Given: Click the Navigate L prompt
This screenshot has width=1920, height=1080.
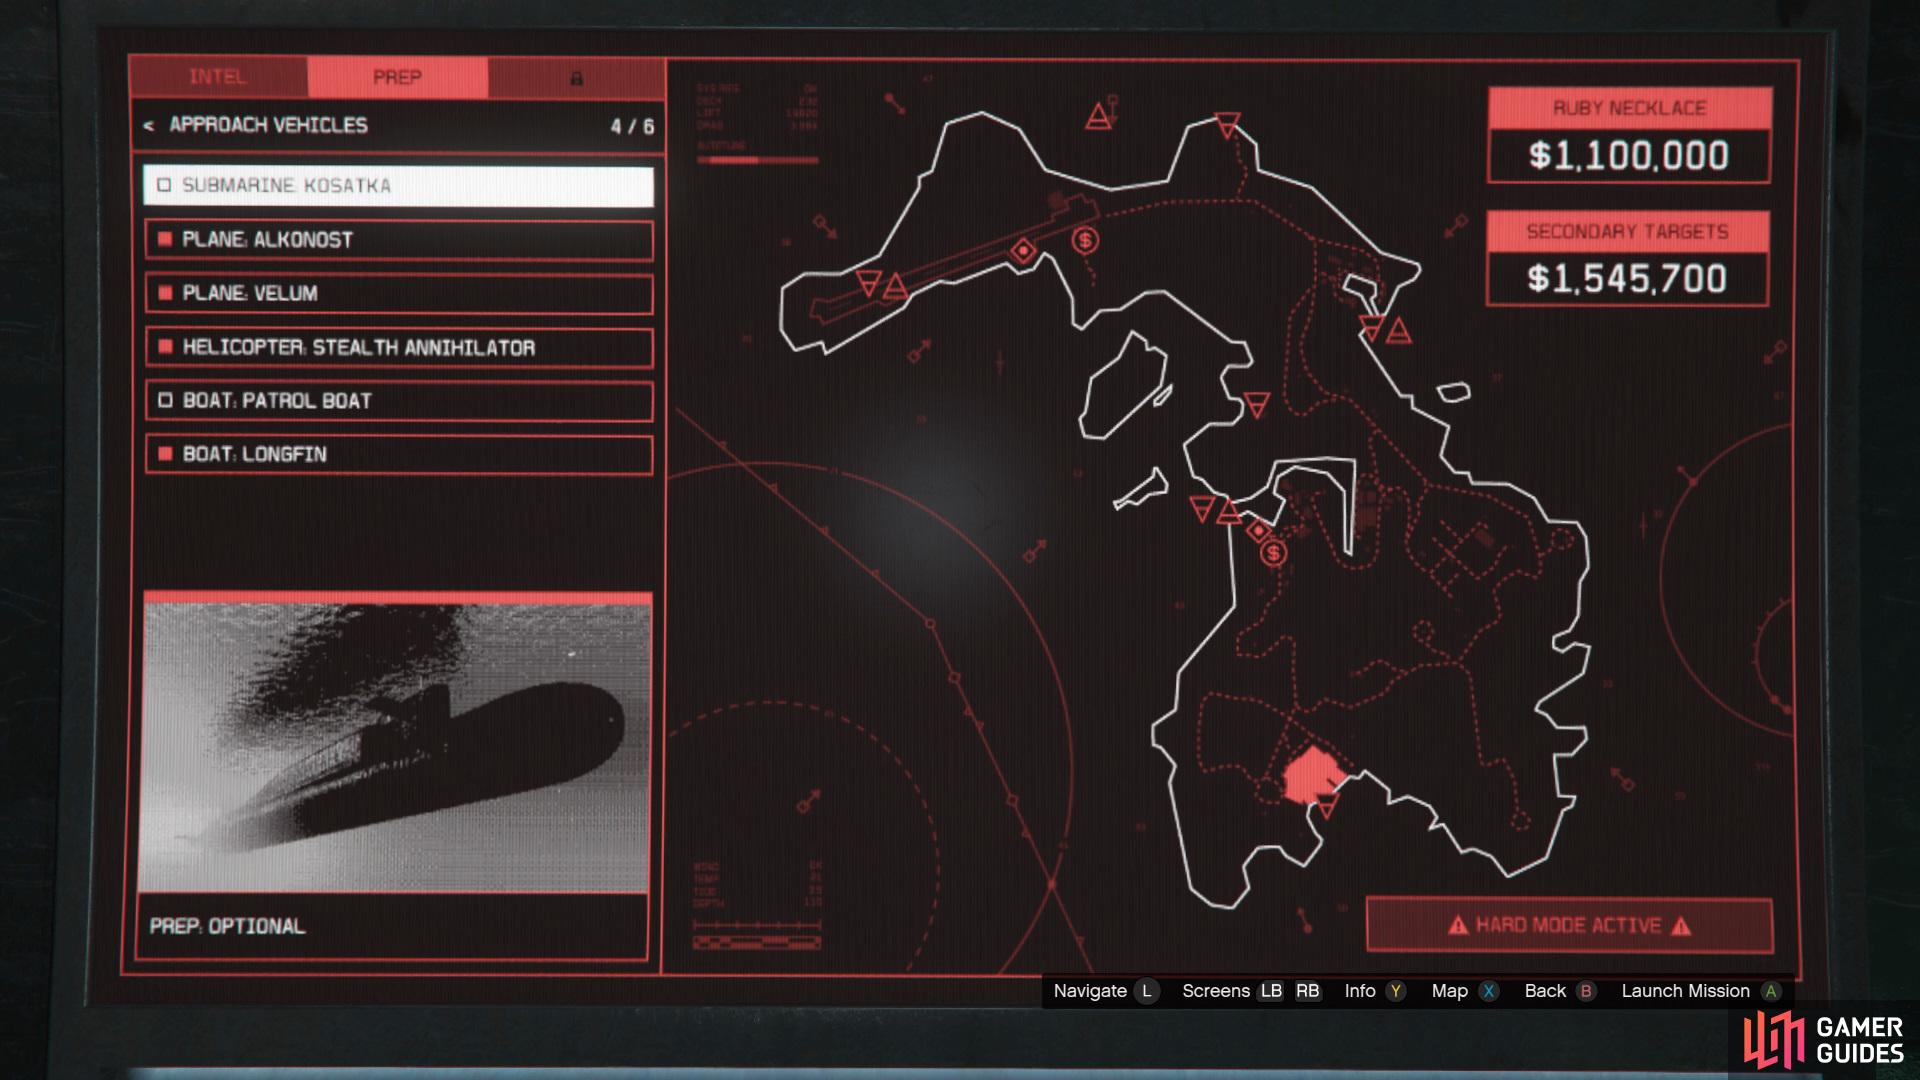Looking at the screenshot, I should (1105, 991).
